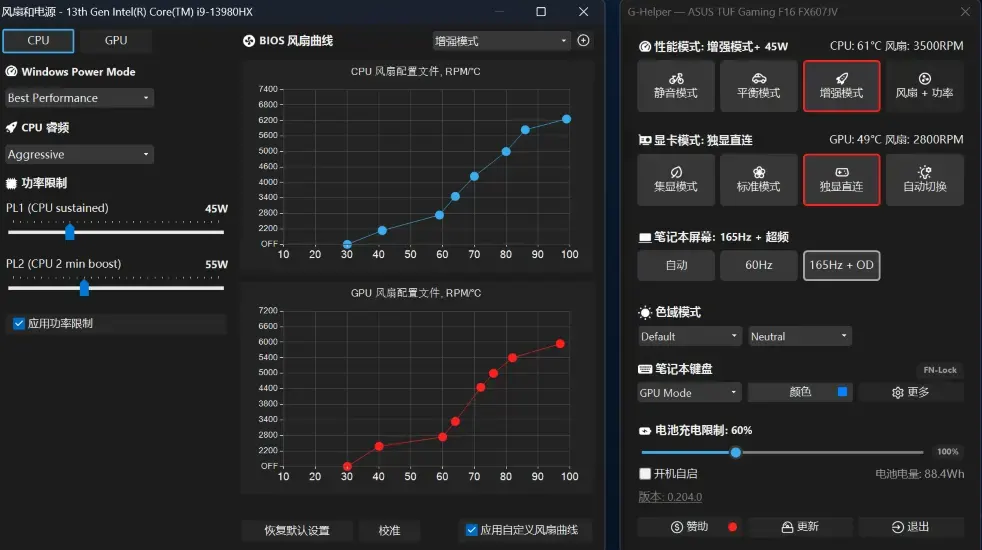Close the G-Helper window

(965, 12)
